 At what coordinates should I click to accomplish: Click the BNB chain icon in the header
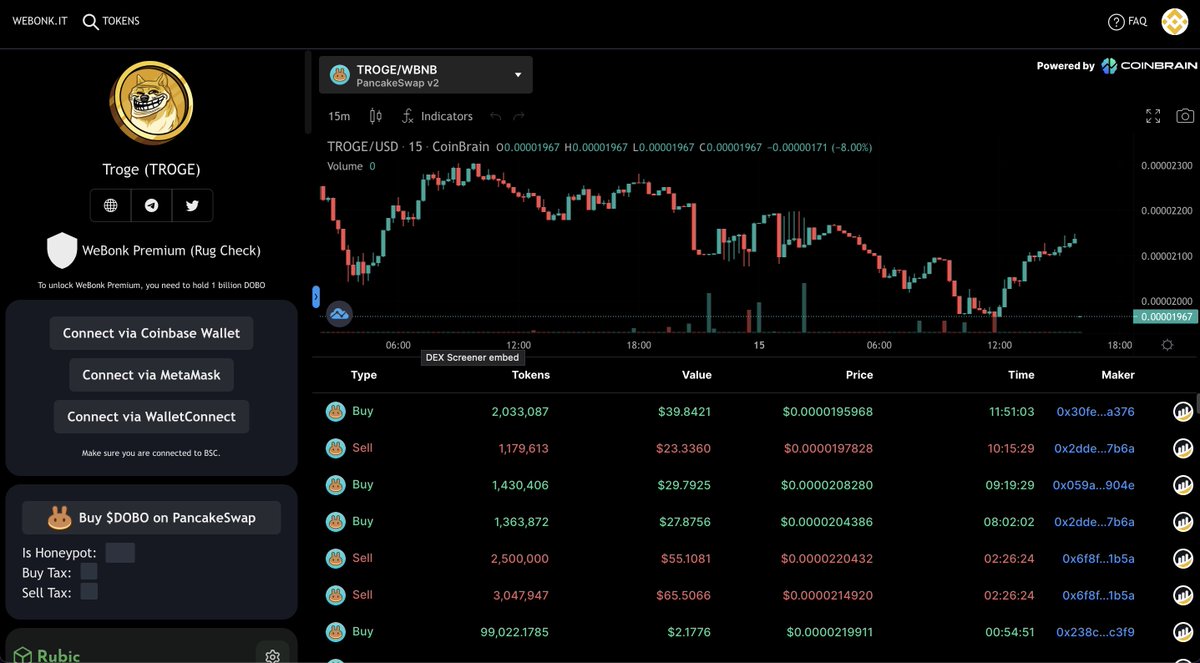coord(1174,21)
